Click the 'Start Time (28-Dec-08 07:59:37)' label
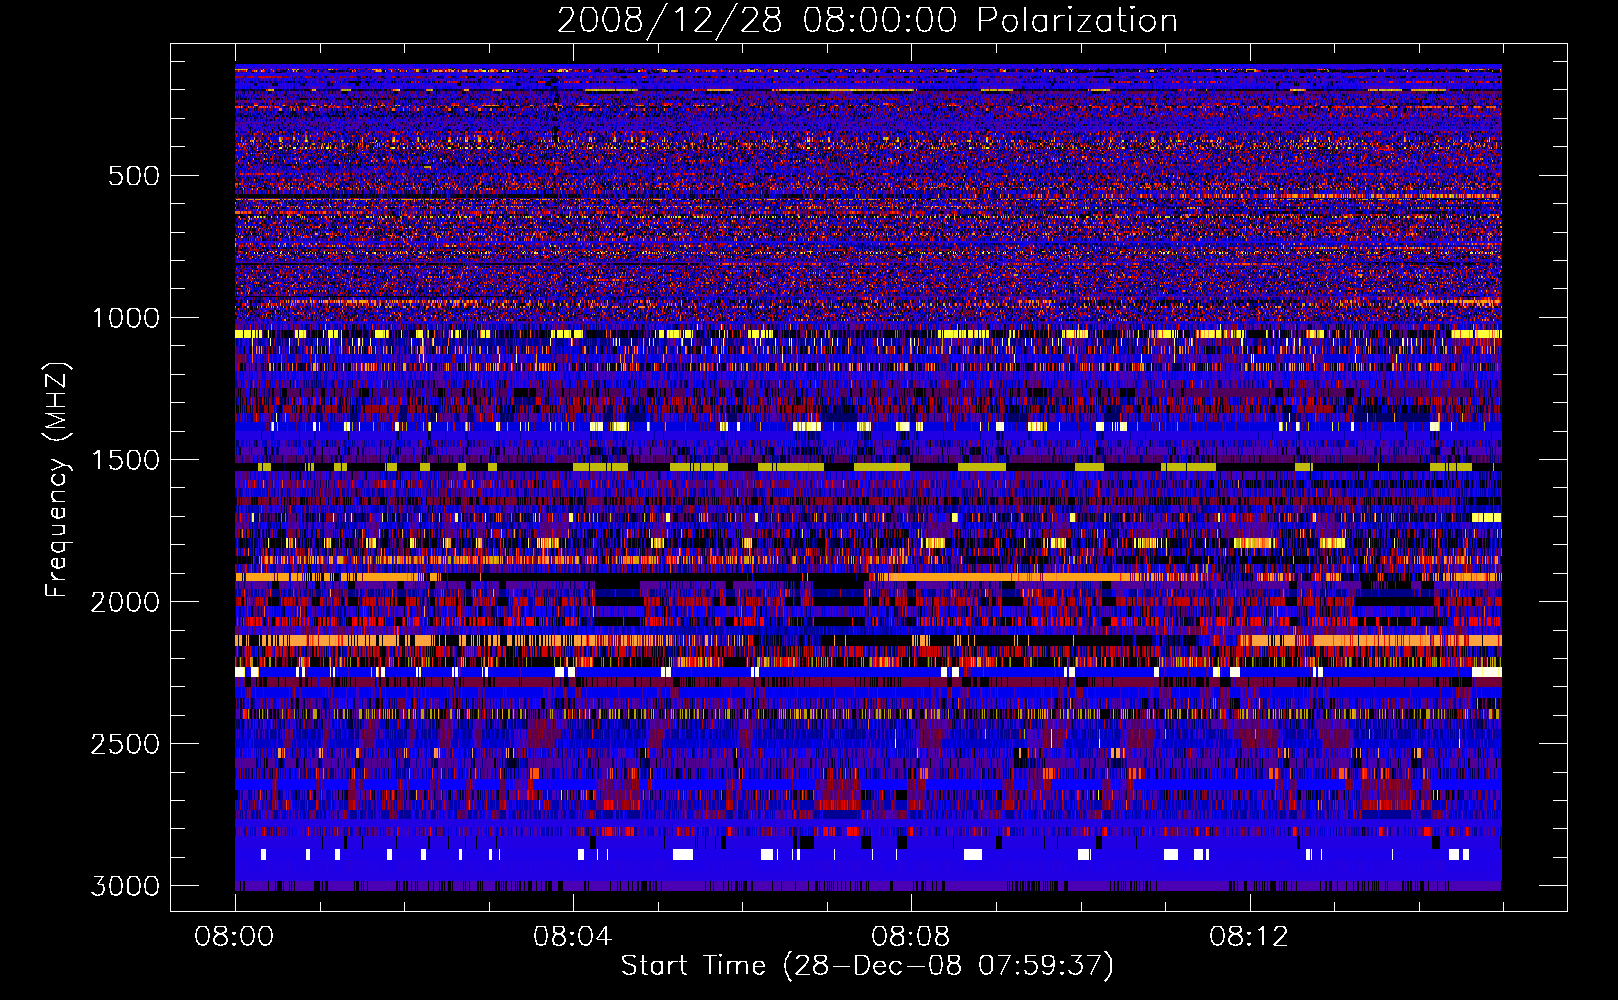 tap(867, 966)
